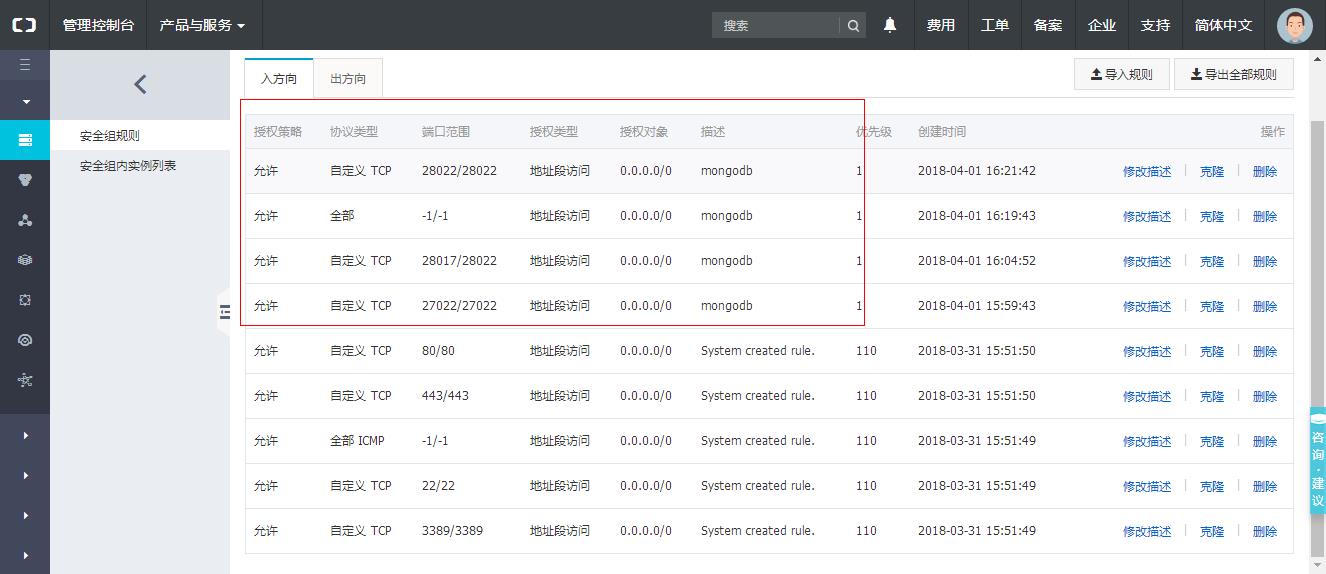Delete the 27022/27022 rule

click(x=1265, y=307)
